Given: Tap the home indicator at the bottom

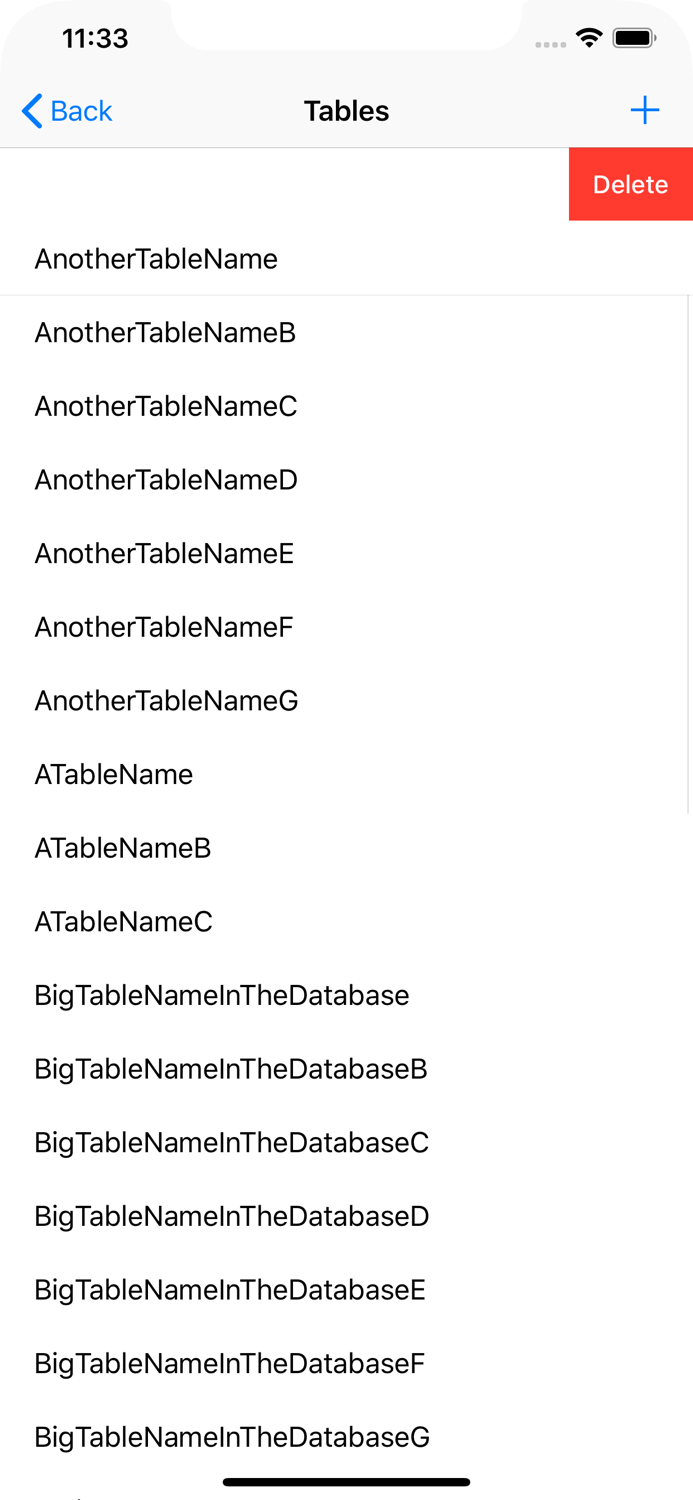Looking at the screenshot, I should pyautogui.click(x=346, y=1482).
